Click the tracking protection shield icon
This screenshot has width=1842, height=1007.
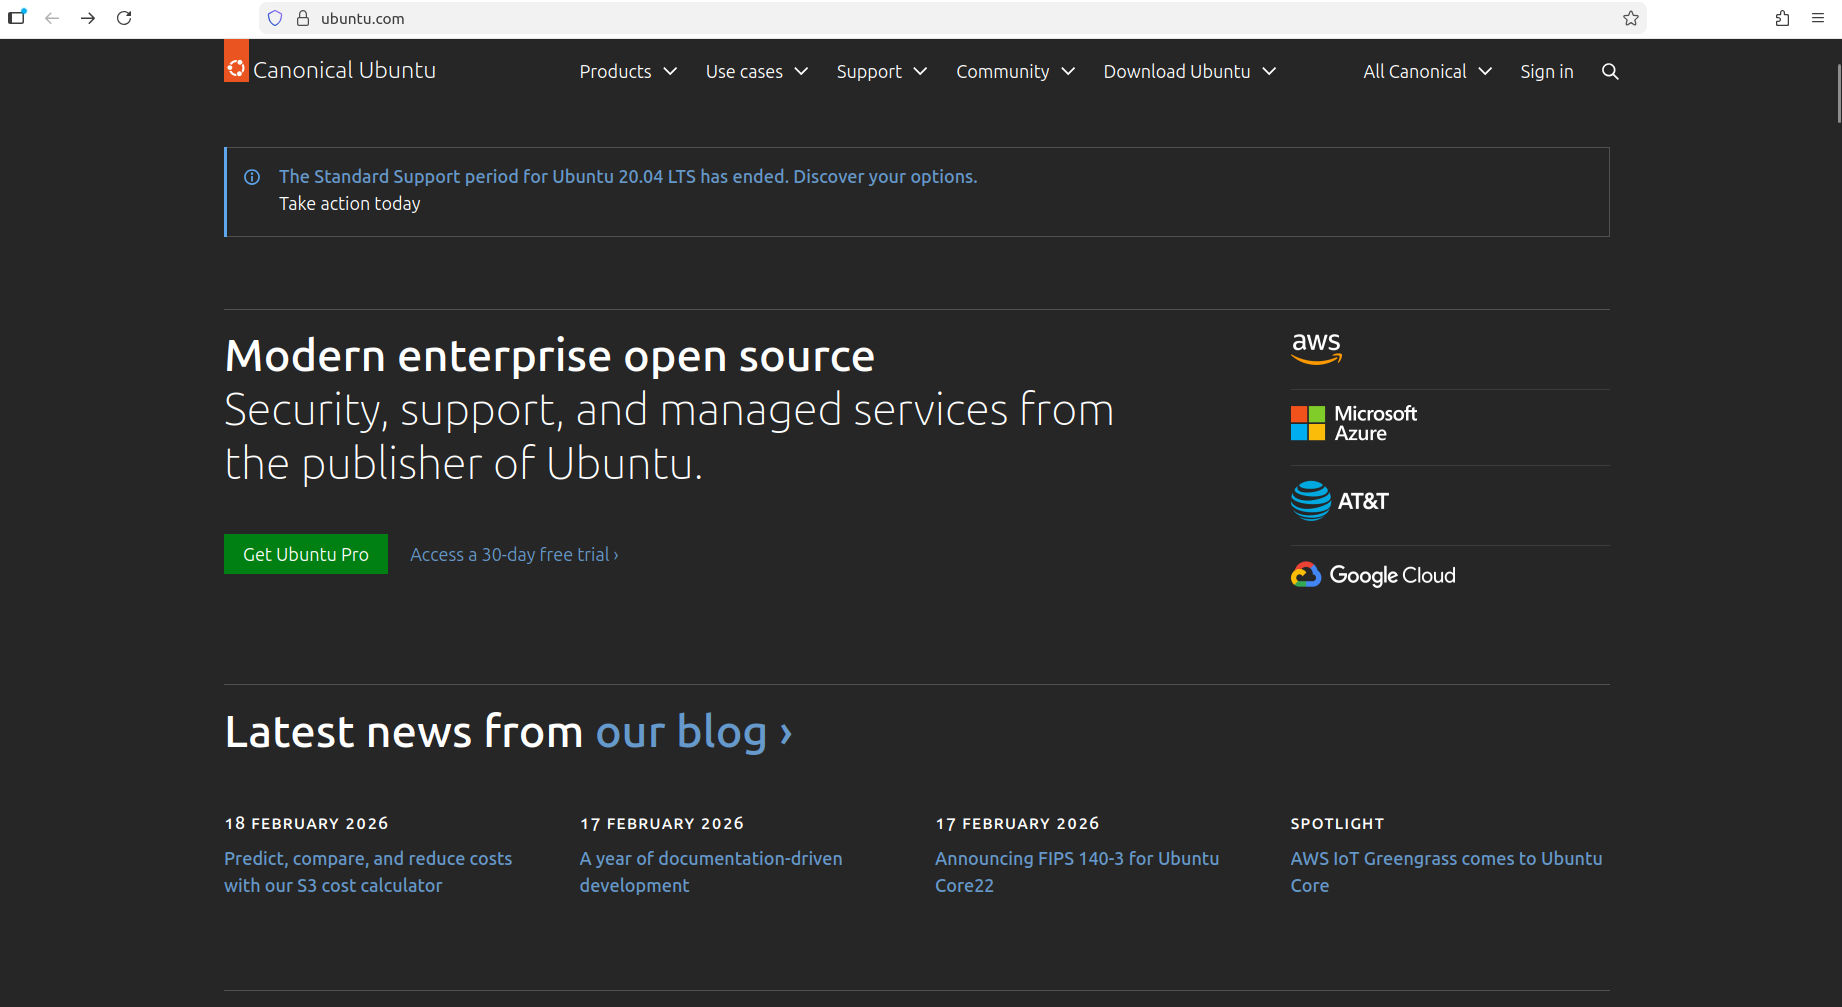(x=275, y=18)
